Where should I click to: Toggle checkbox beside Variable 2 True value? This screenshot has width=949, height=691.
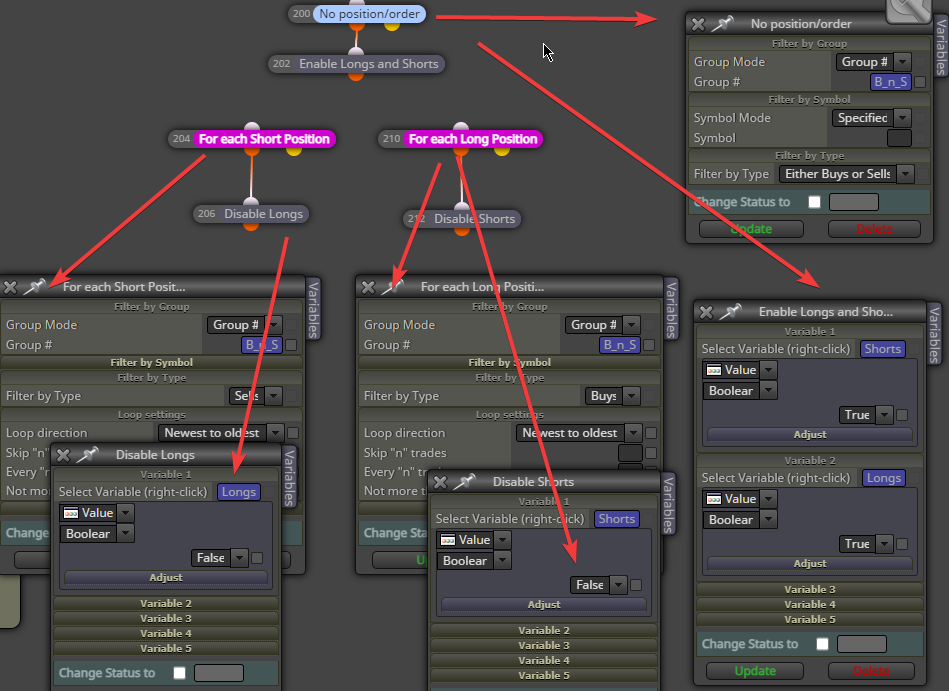pyautogui.click(x=902, y=543)
